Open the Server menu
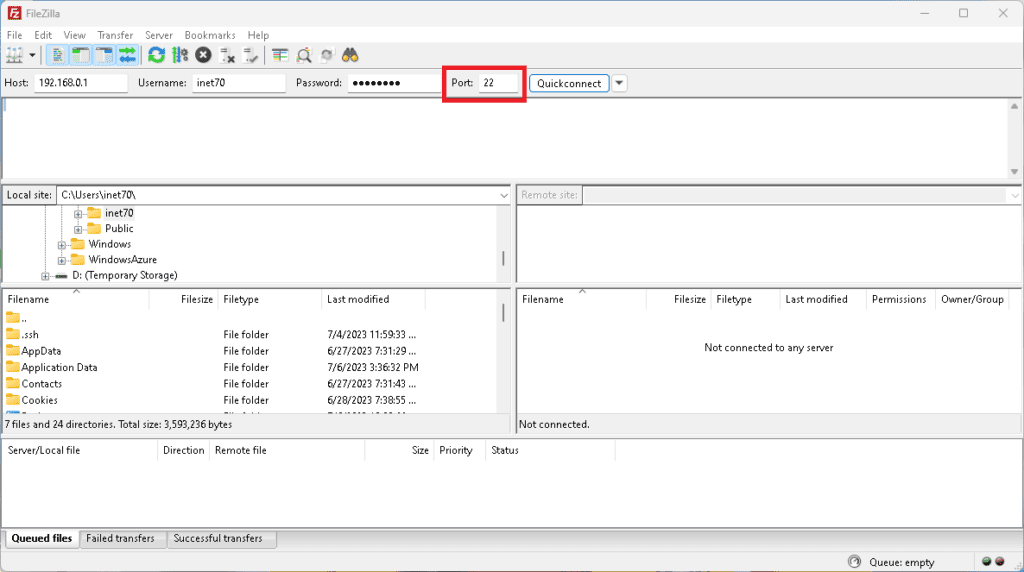The height and width of the screenshot is (572, 1024). pyautogui.click(x=159, y=35)
